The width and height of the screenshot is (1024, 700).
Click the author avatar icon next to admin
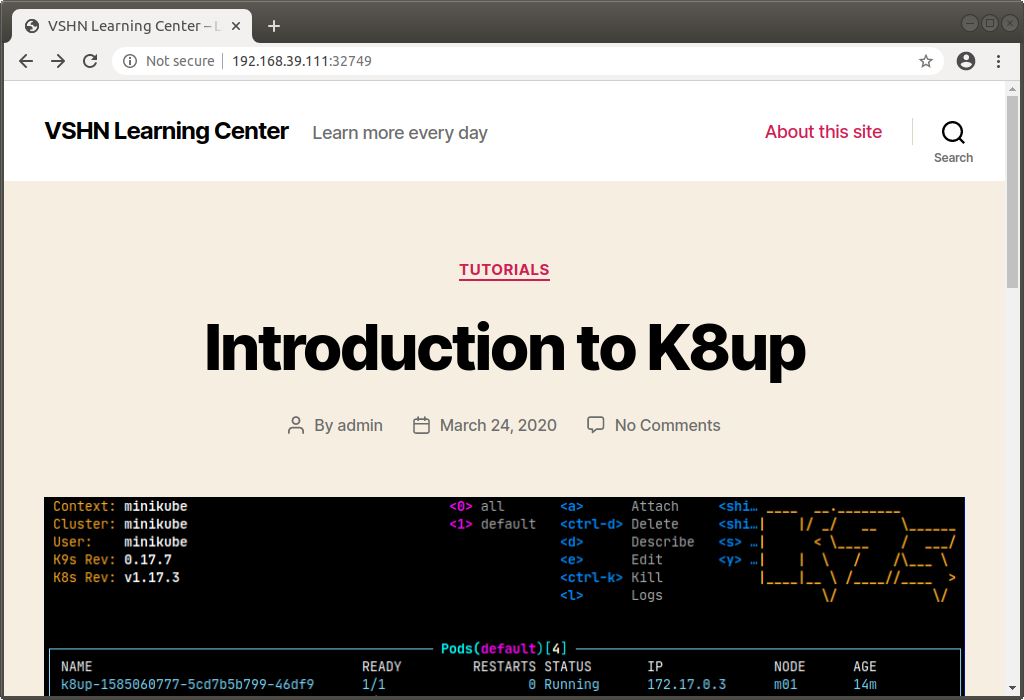[296, 425]
